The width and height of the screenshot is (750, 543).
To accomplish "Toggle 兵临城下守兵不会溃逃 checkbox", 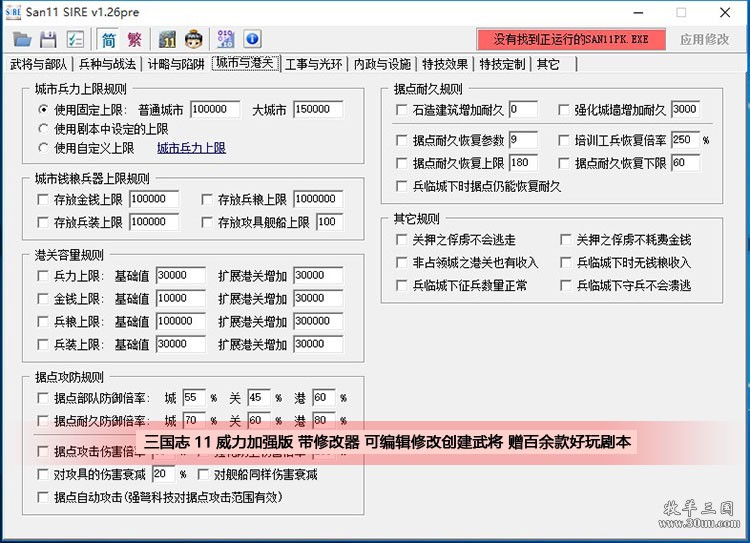I will coord(566,286).
